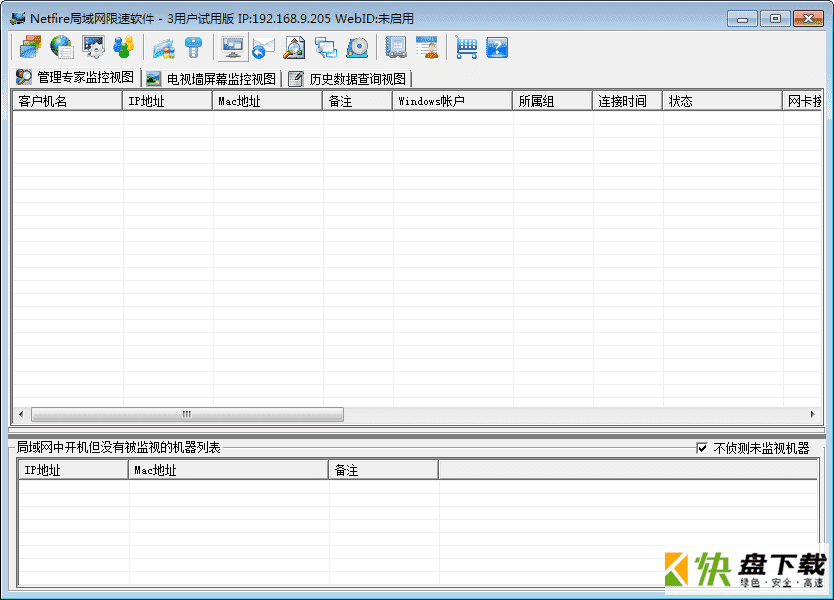This screenshot has height=600, width=834.
Task: Click the shopping cart purchase icon
Action: tap(466, 47)
